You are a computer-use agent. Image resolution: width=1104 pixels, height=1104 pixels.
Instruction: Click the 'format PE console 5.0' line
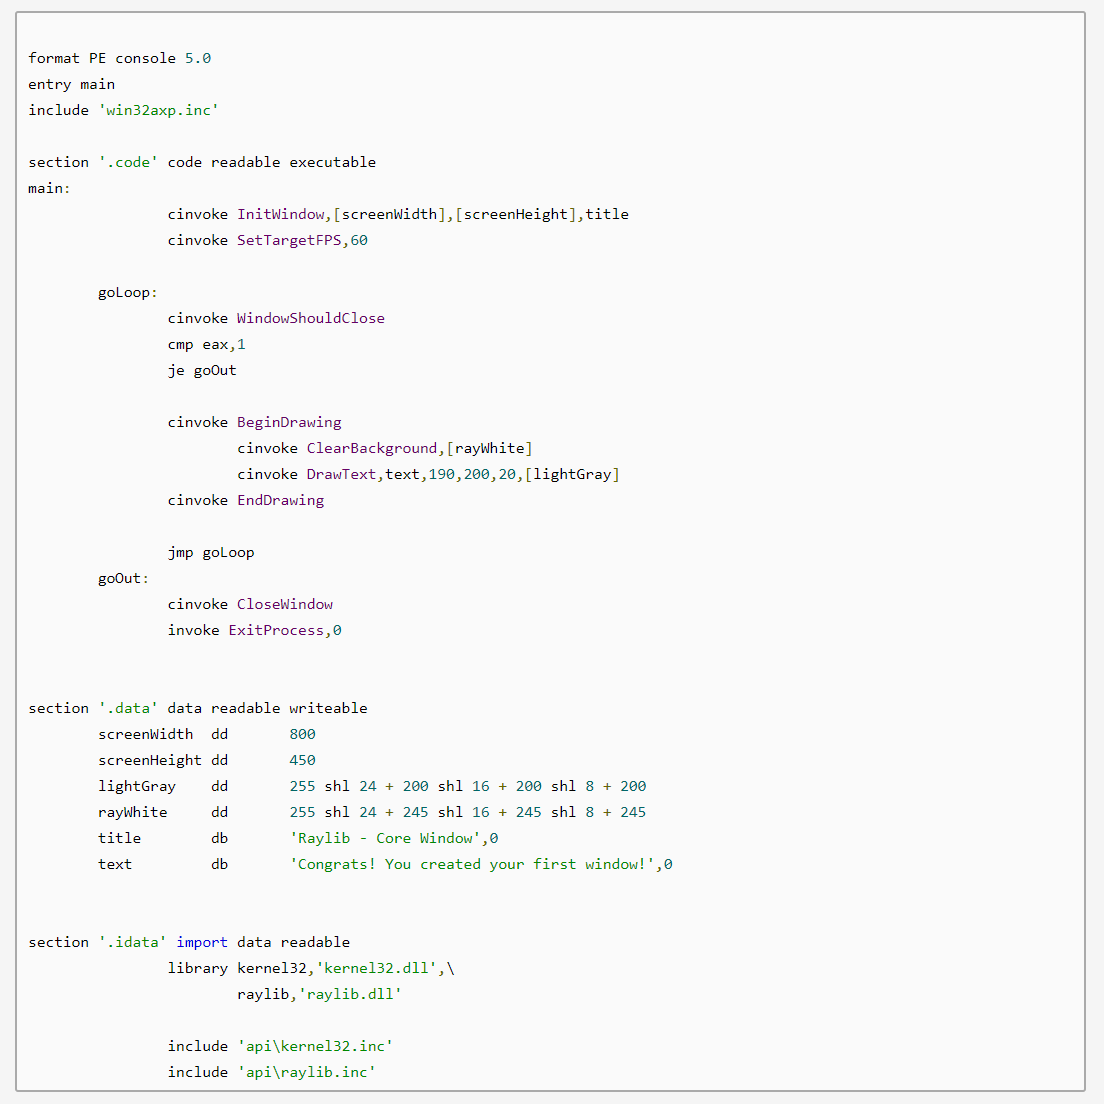pos(120,58)
